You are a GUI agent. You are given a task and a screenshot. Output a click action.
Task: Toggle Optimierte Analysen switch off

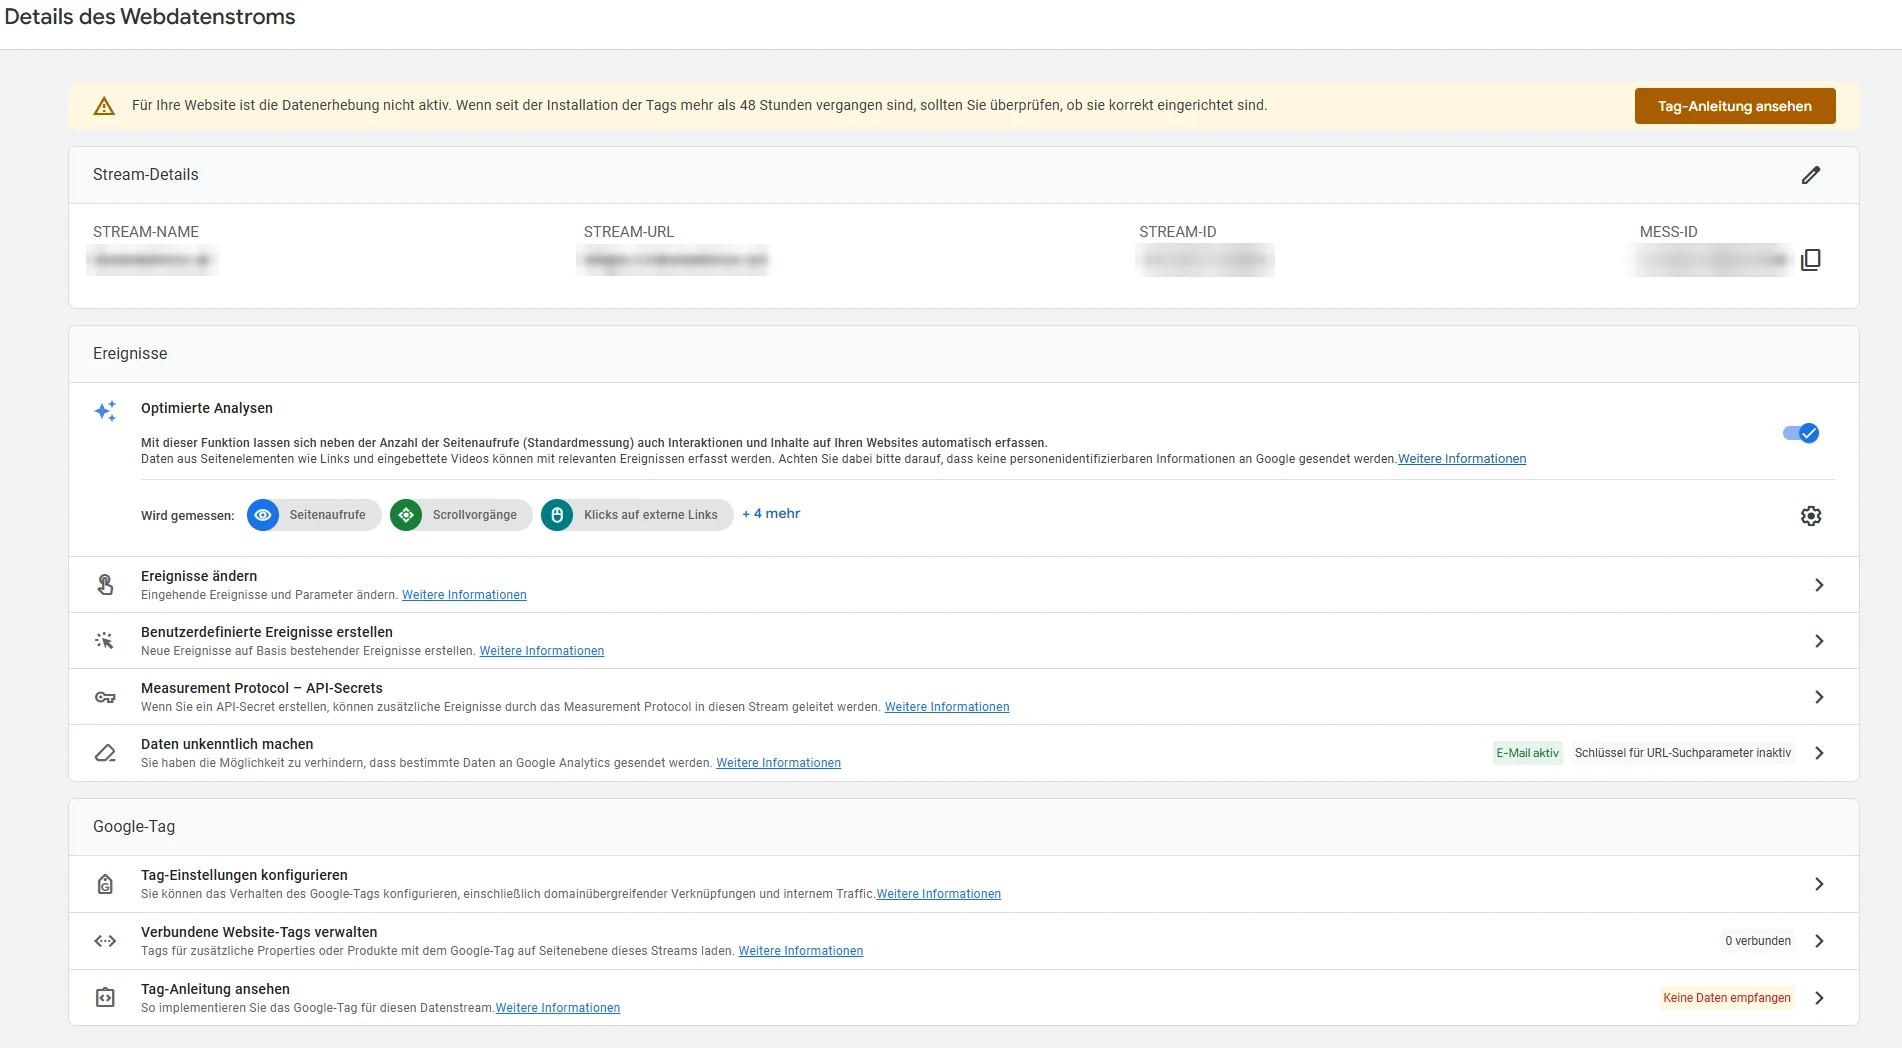[1801, 433]
